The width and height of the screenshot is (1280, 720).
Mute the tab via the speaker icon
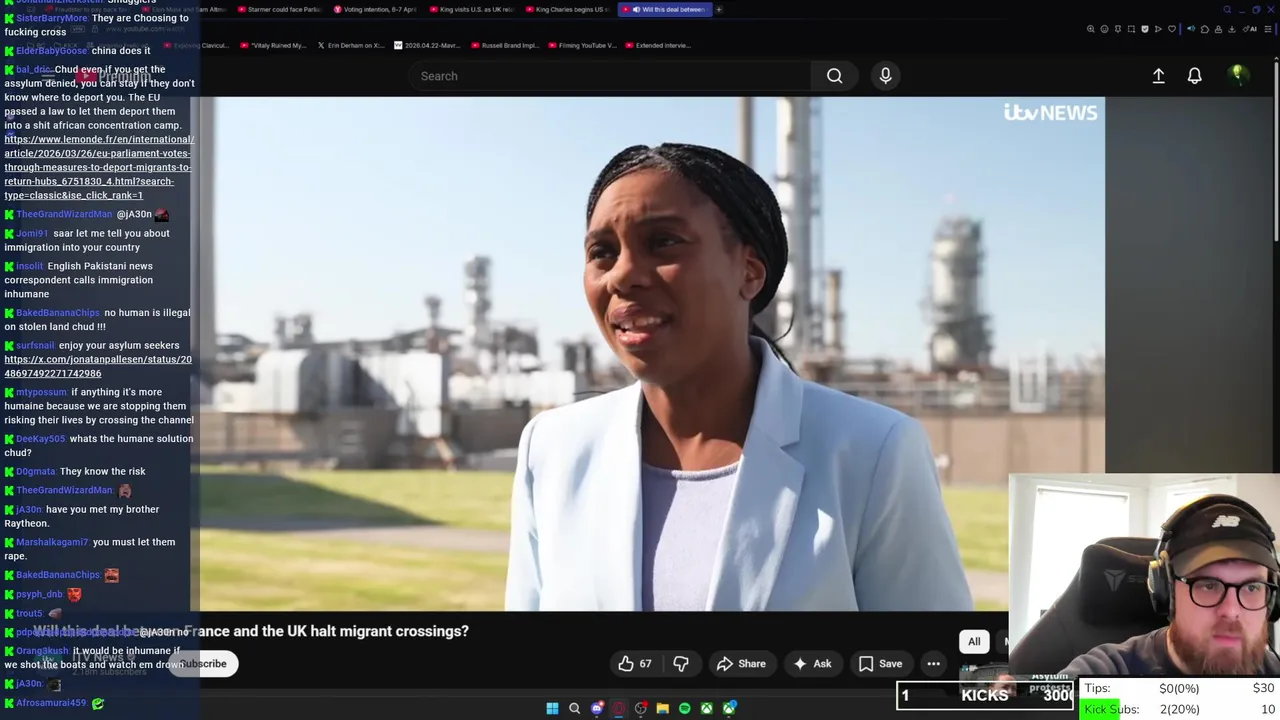[x=1191, y=29]
